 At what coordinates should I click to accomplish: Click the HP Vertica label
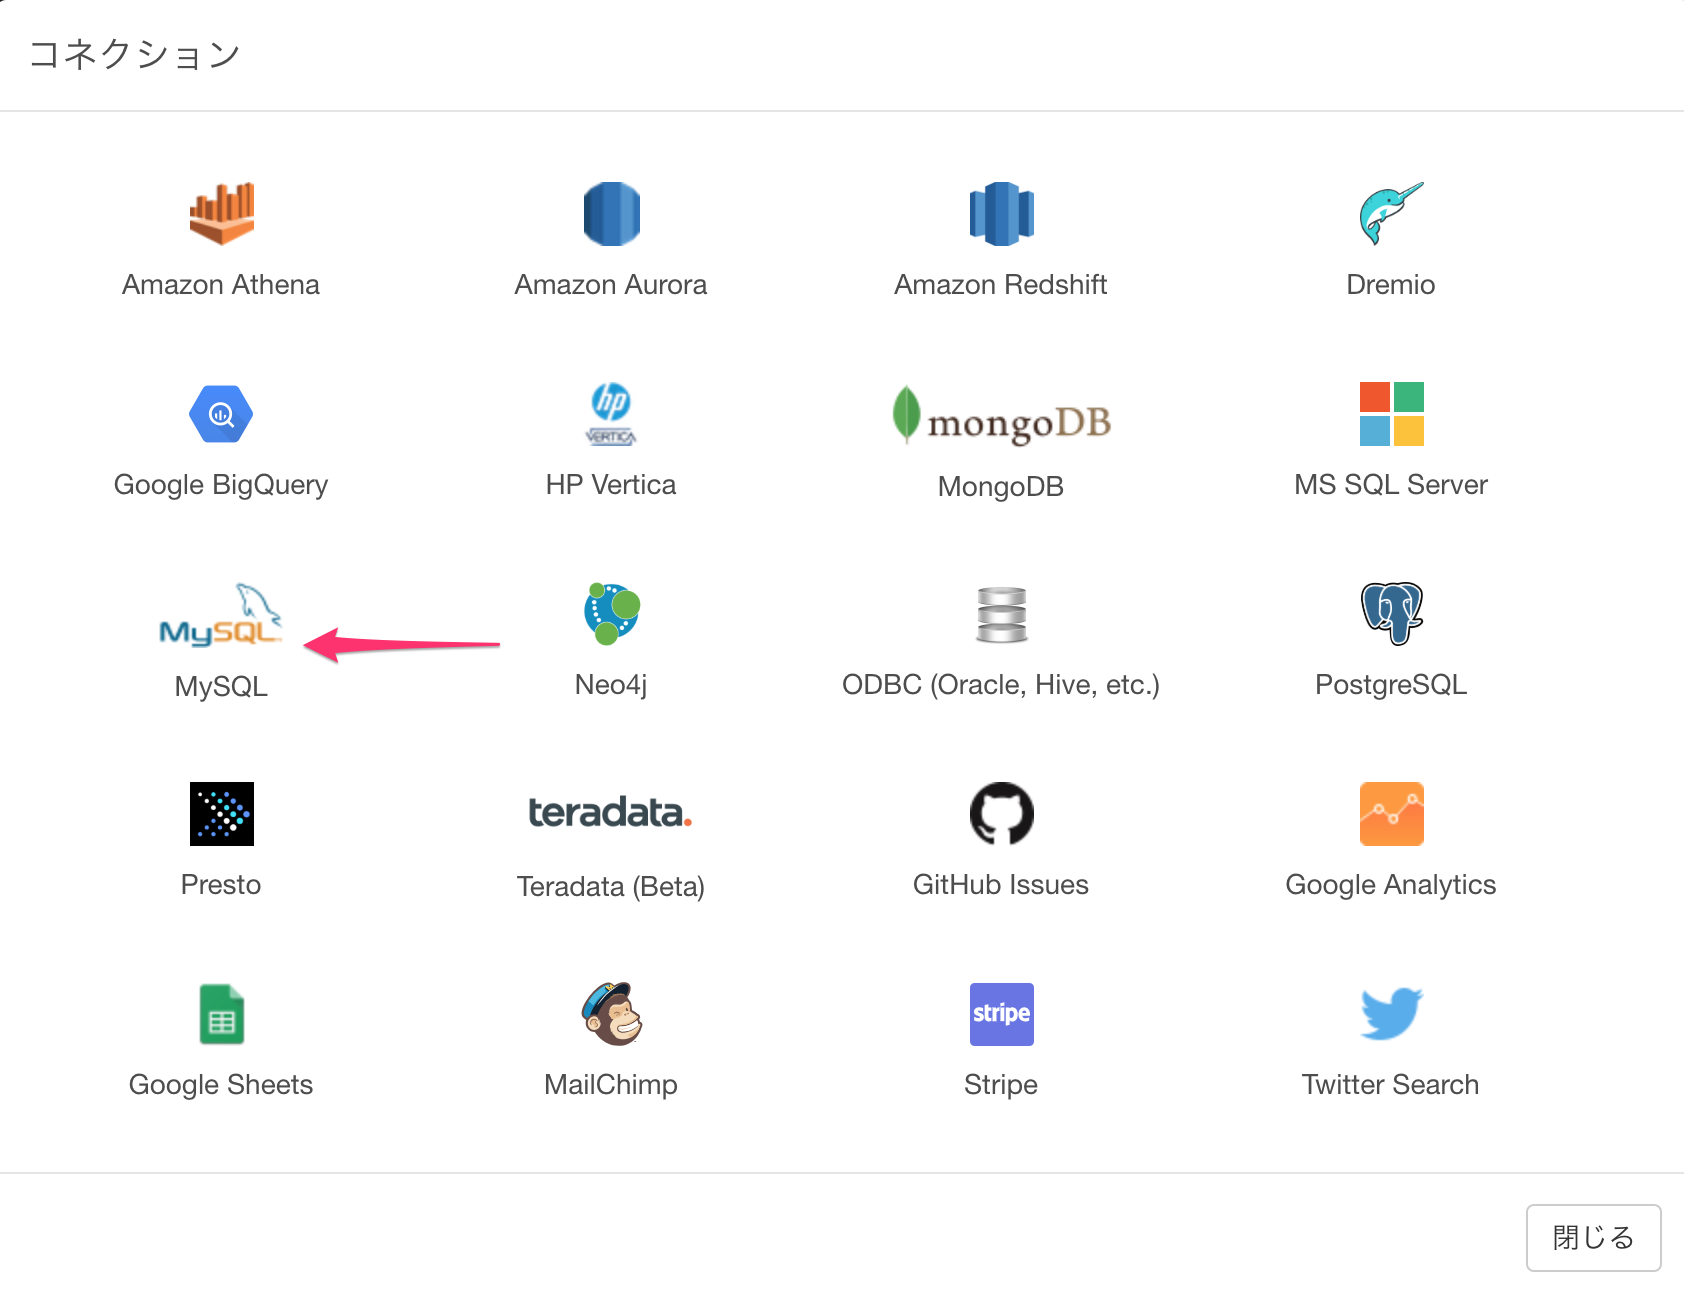[x=611, y=485]
